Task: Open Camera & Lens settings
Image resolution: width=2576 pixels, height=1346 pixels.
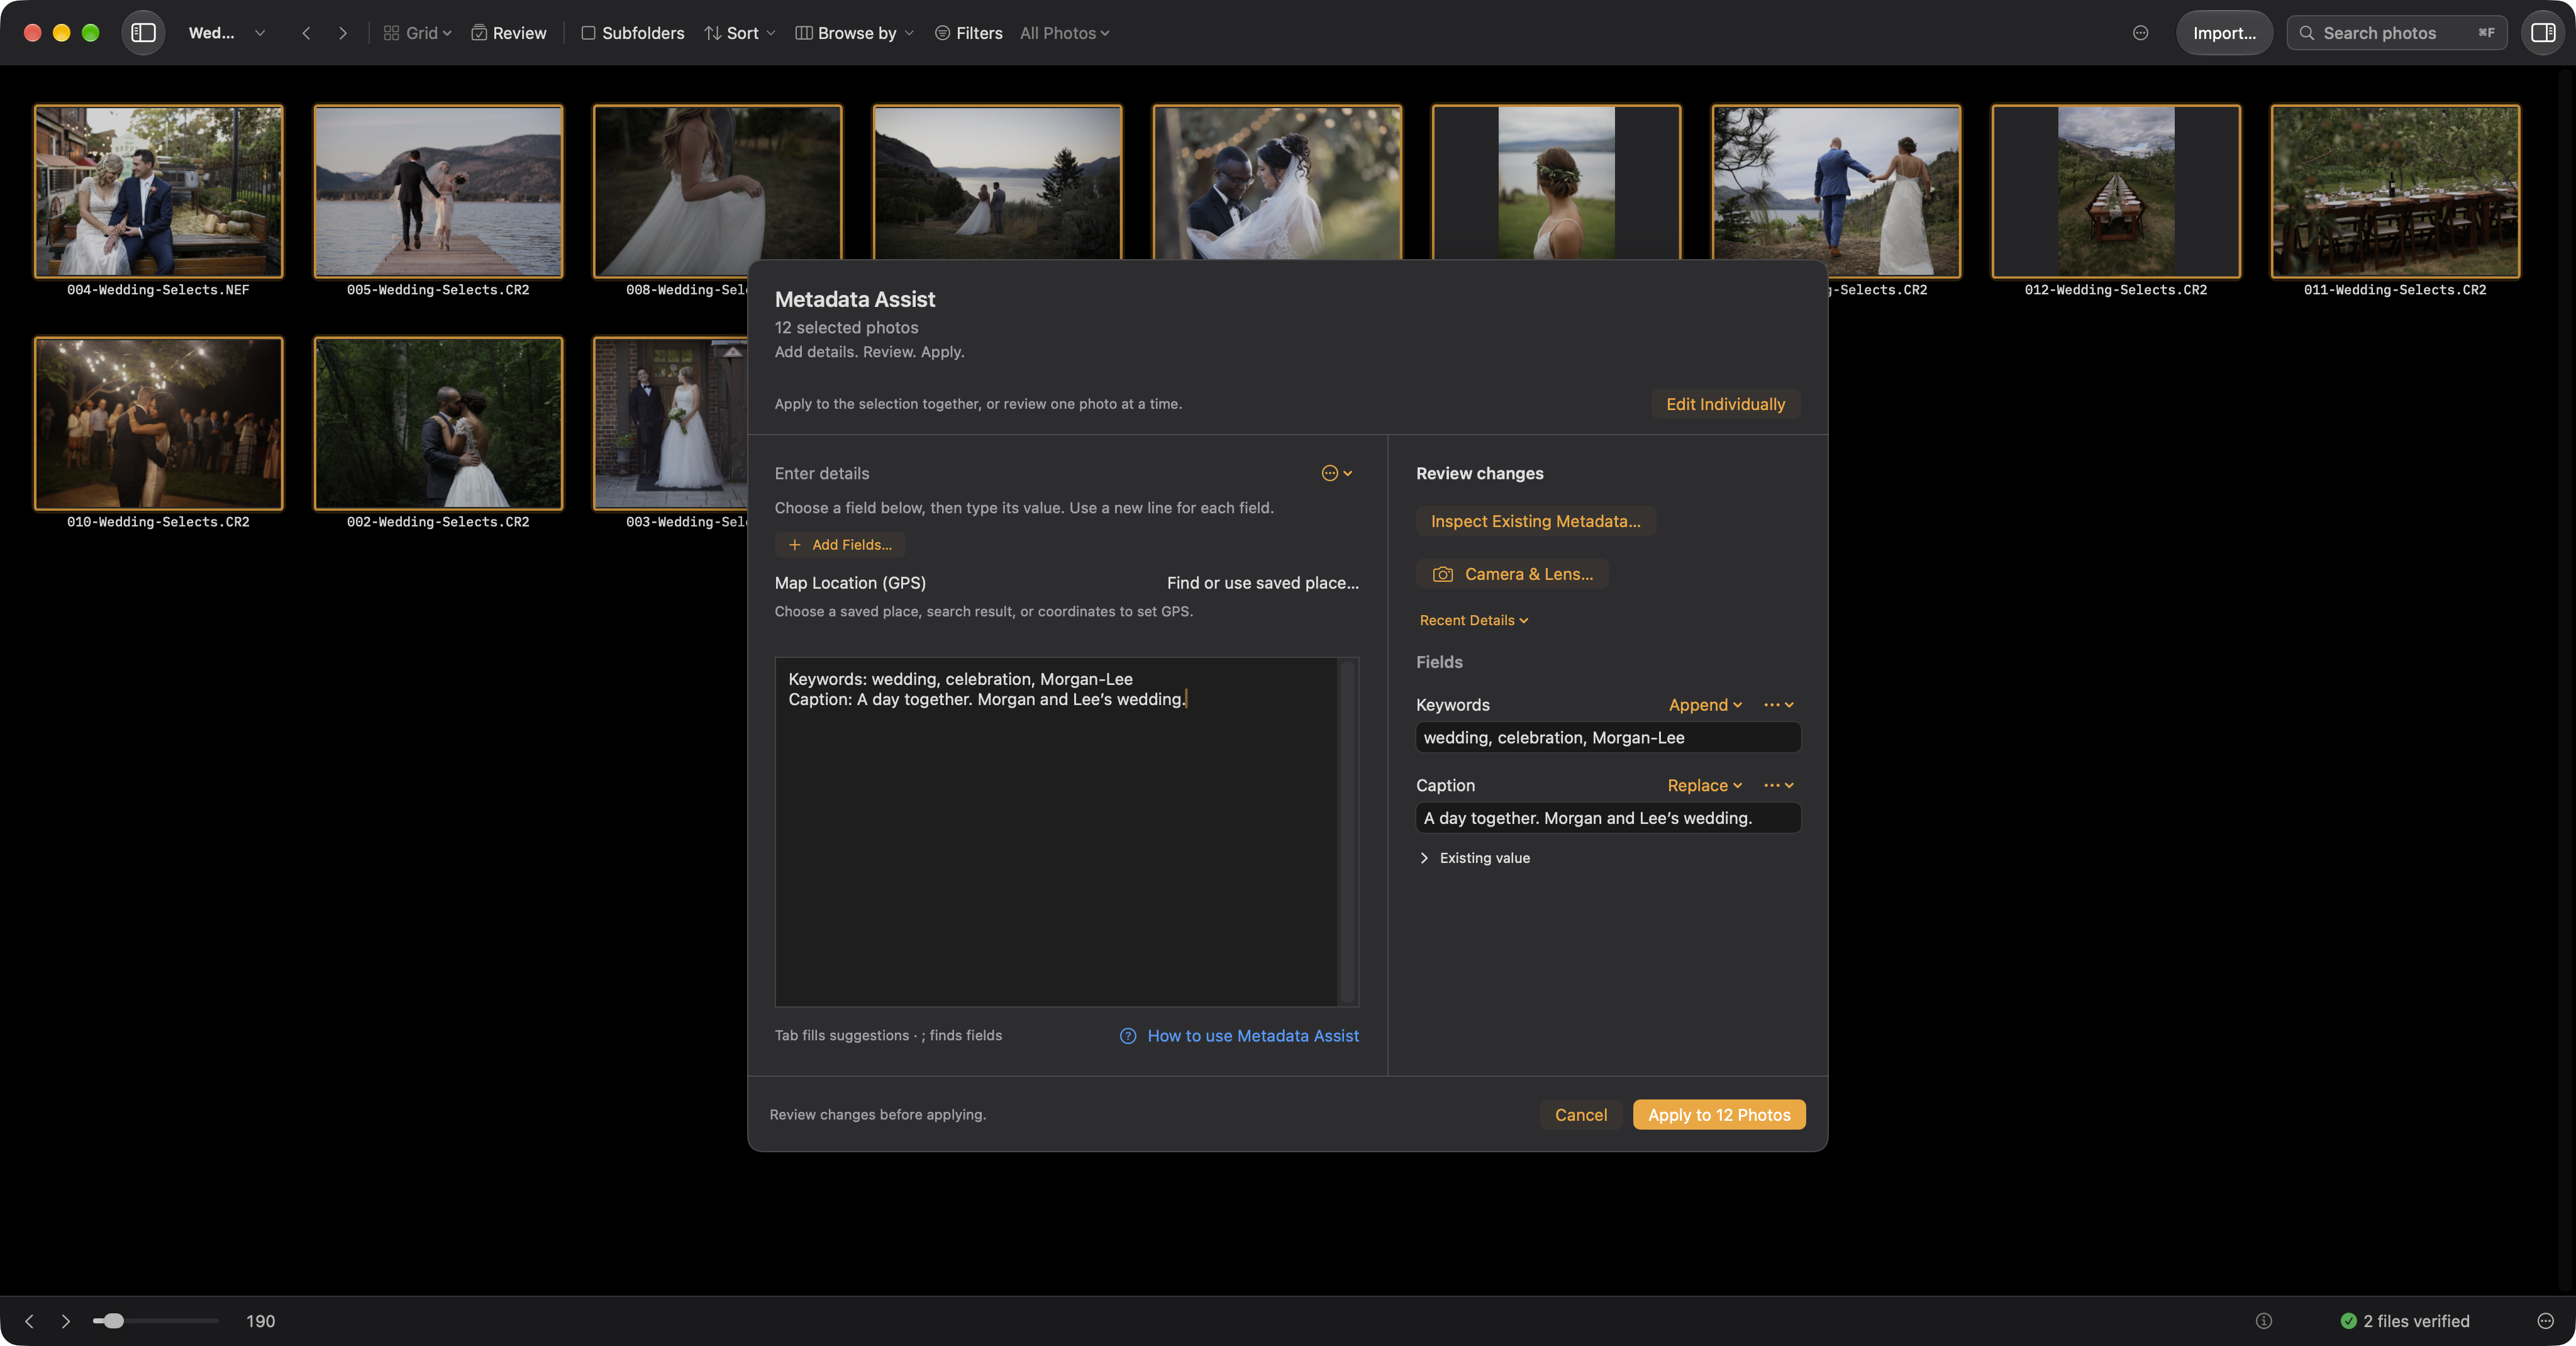Action: pyautogui.click(x=1512, y=574)
